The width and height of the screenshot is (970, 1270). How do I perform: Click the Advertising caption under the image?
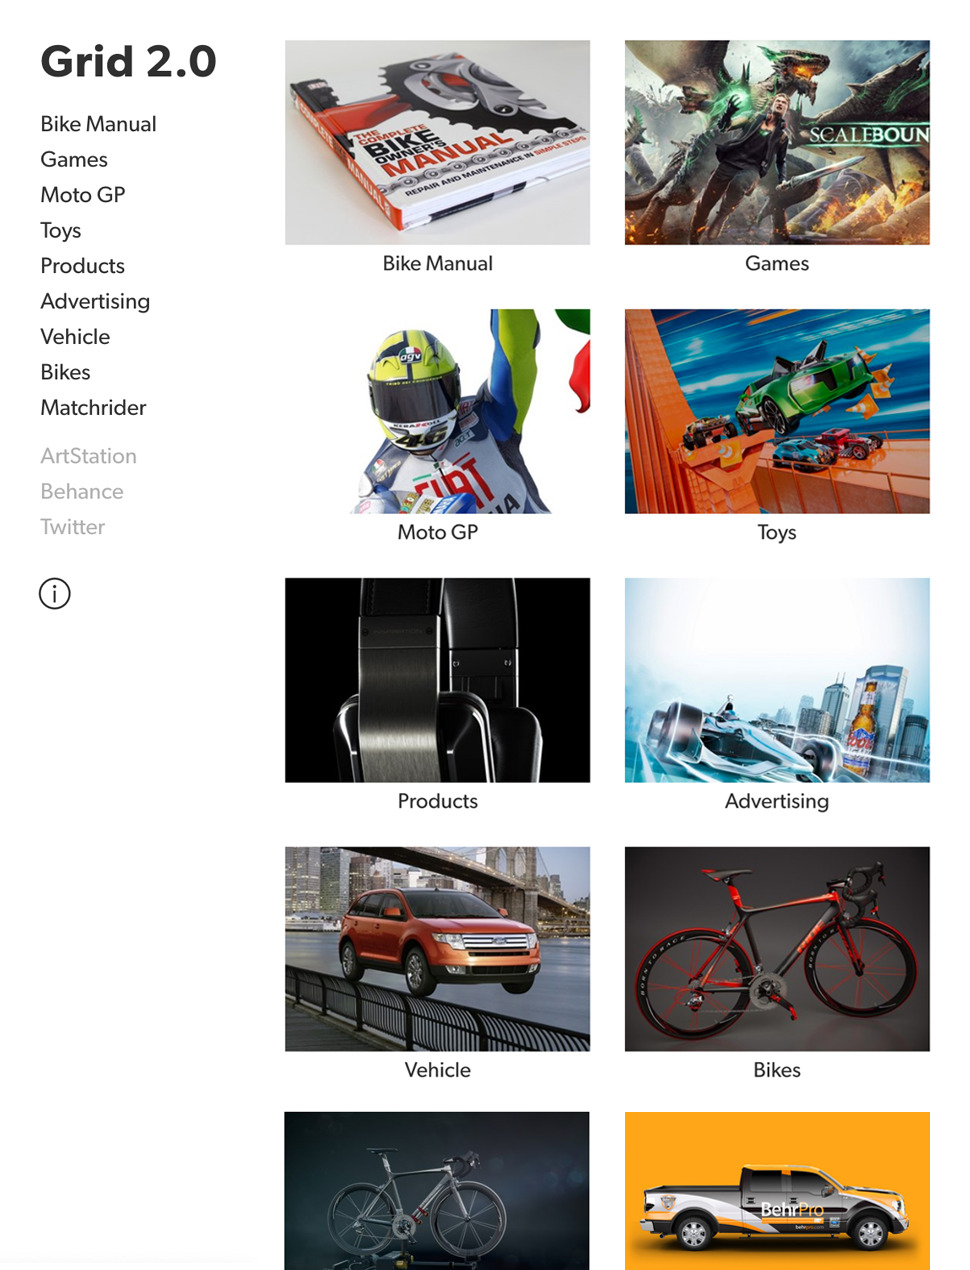tap(777, 801)
